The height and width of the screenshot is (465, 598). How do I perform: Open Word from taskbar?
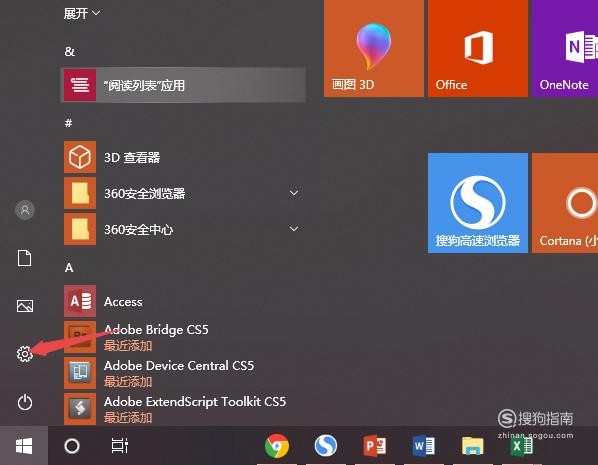(x=423, y=446)
